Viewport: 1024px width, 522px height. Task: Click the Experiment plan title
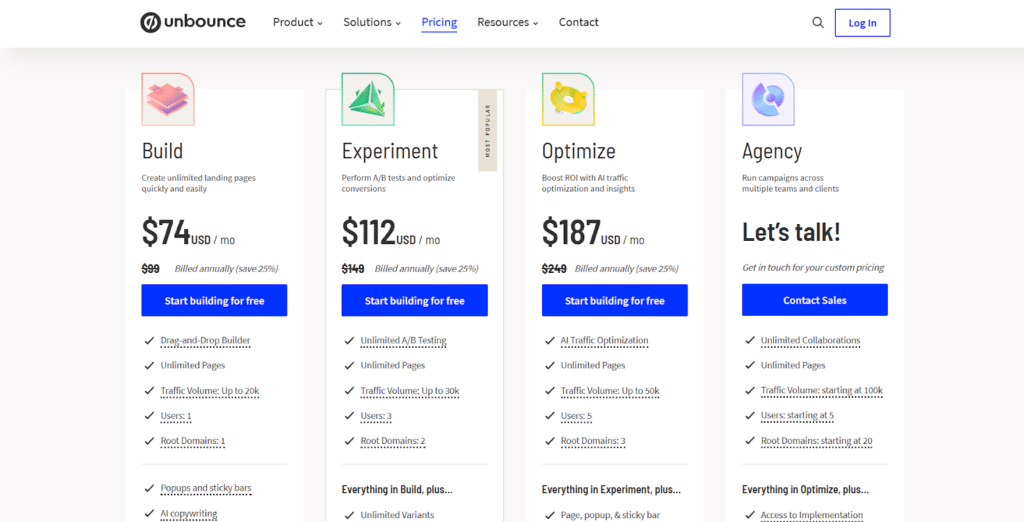click(390, 151)
